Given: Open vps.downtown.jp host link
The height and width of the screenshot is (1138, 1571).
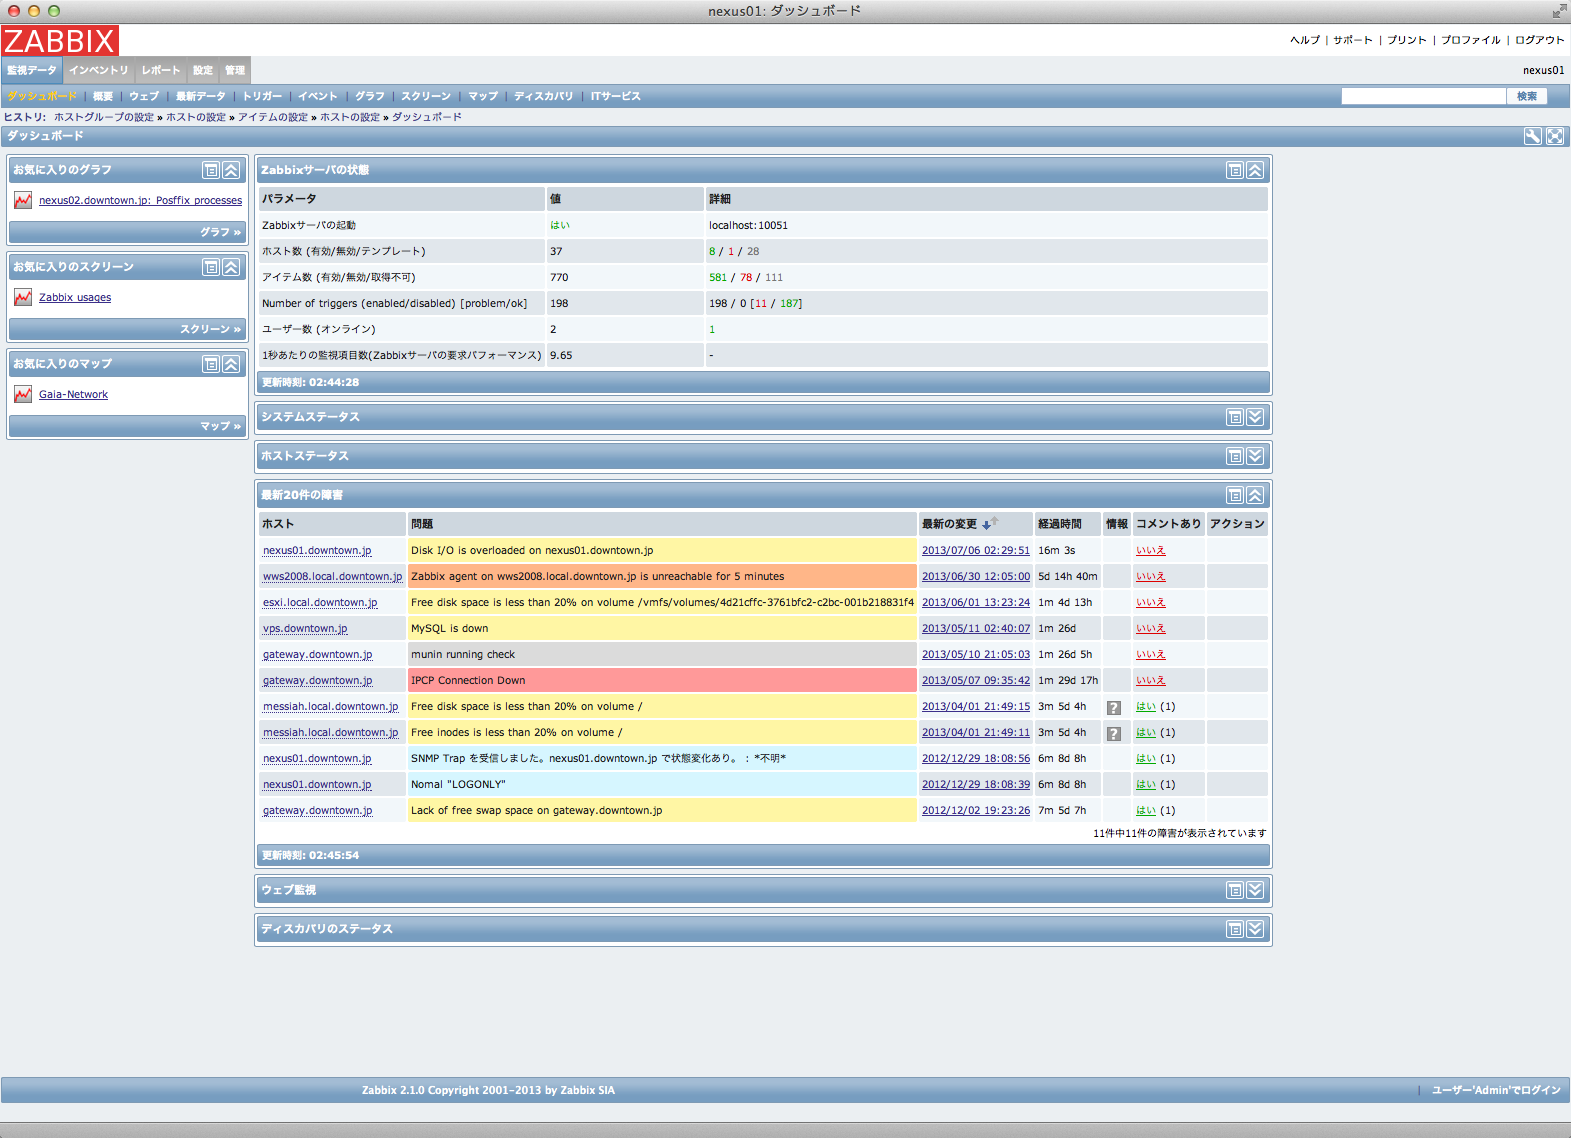Looking at the screenshot, I should click(305, 628).
